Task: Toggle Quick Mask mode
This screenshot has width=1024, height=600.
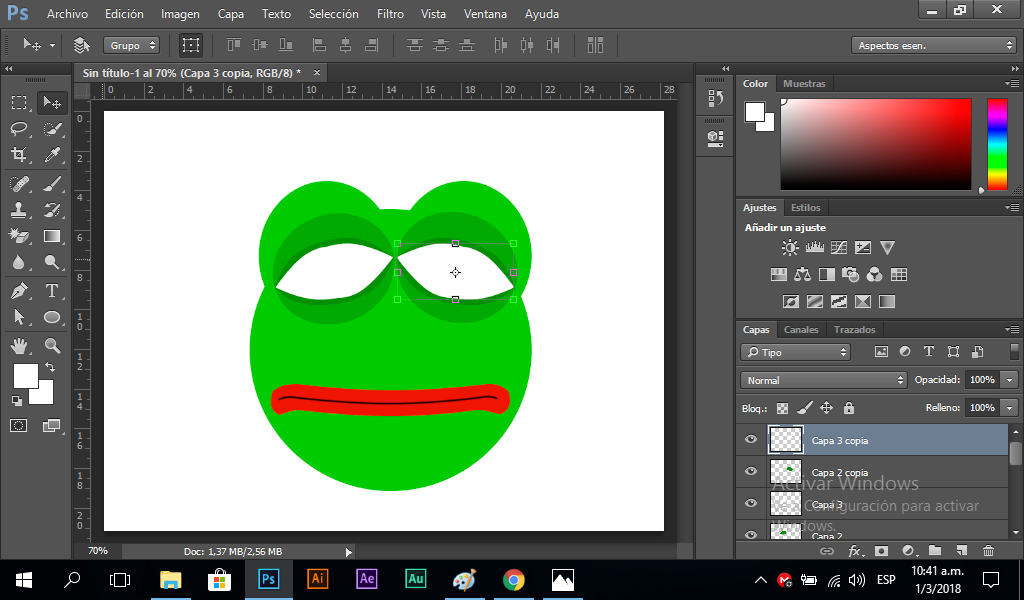Action: click(x=19, y=426)
